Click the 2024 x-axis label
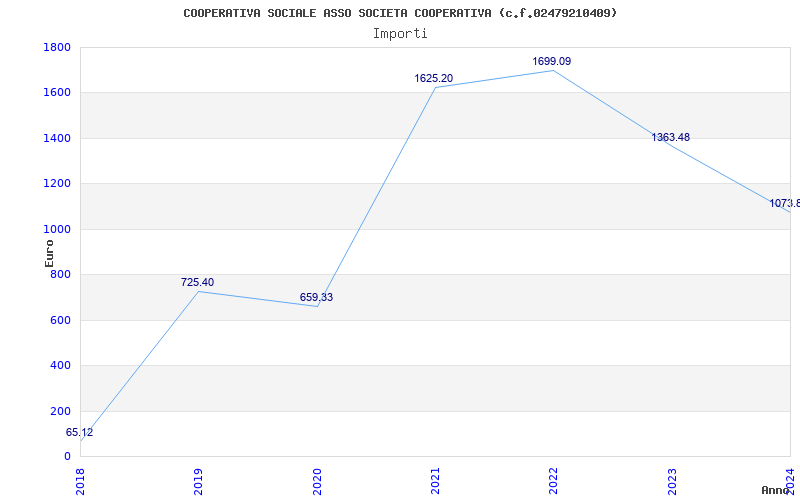Image resolution: width=800 pixels, height=500 pixels. [790, 482]
